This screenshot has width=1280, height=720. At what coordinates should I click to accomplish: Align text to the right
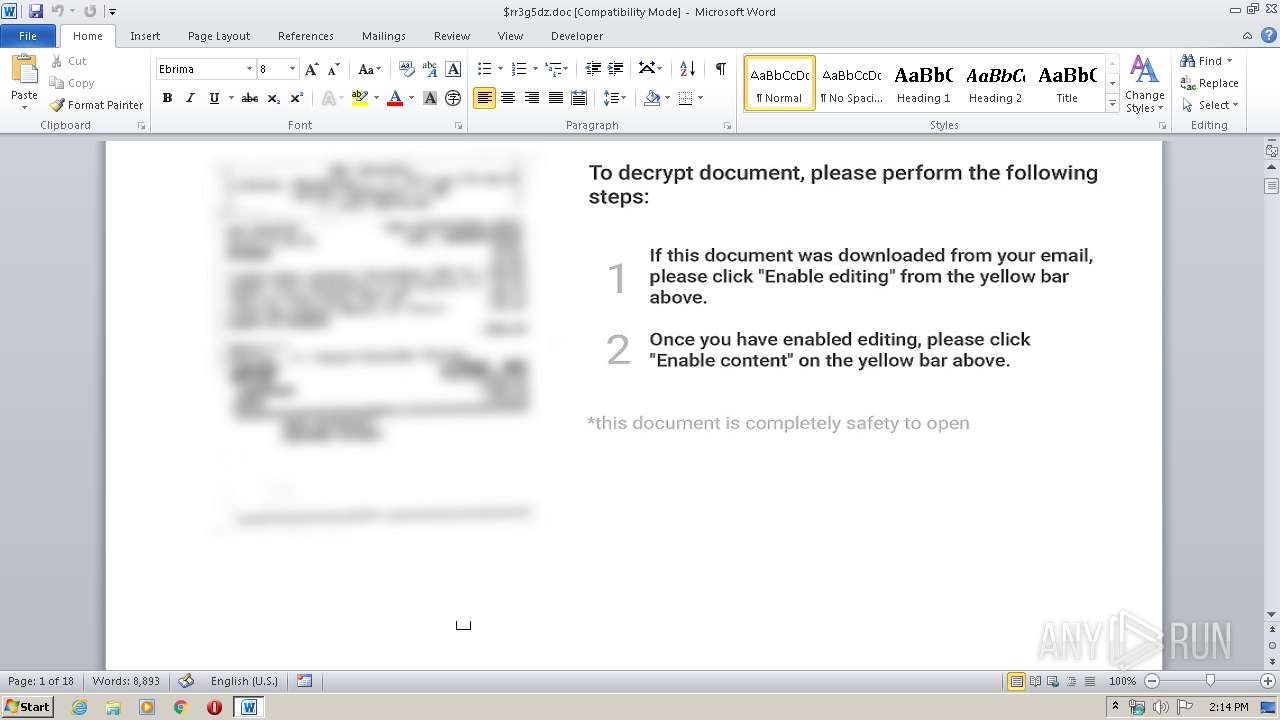click(x=532, y=98)
